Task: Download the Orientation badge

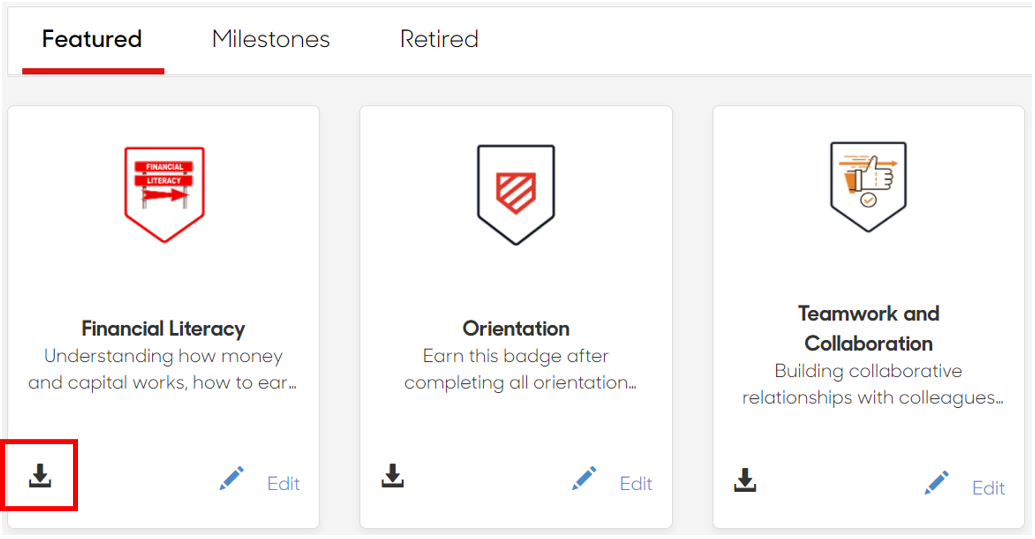Action: [393, 475]
